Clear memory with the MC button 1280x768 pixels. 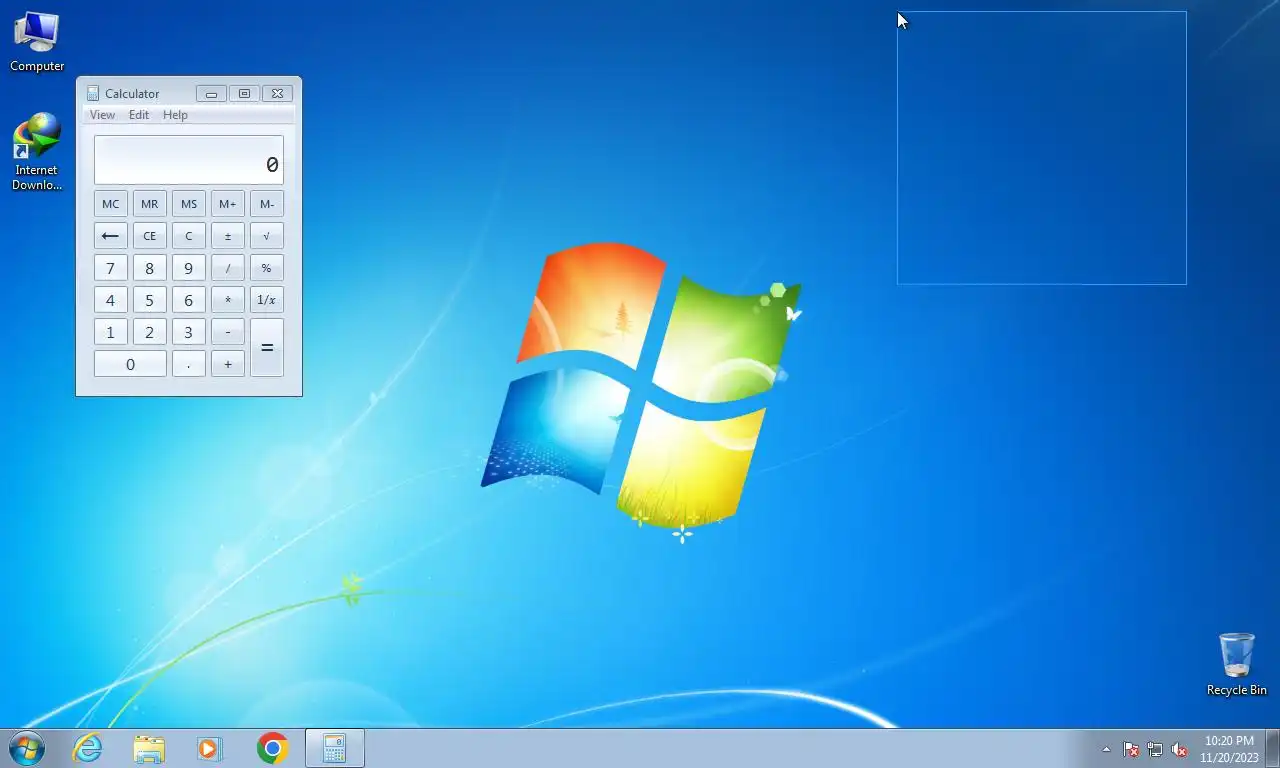point(111,204)
